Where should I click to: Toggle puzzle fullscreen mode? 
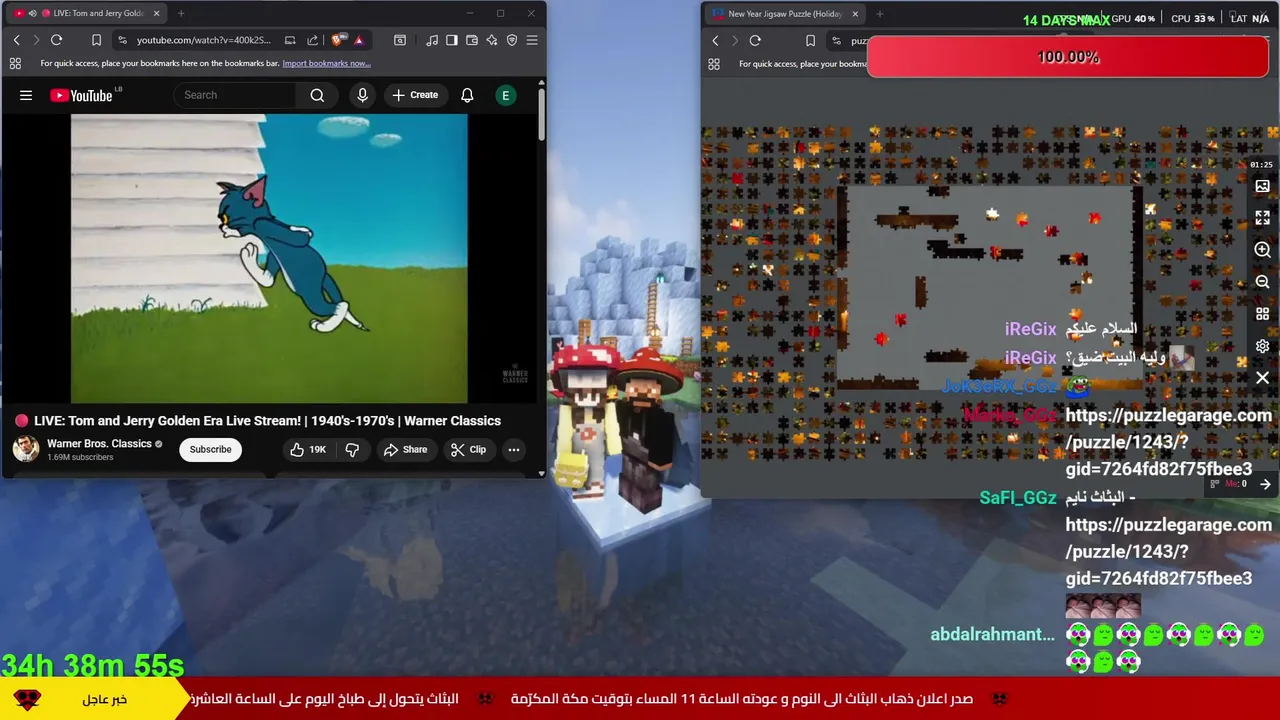1262,218
